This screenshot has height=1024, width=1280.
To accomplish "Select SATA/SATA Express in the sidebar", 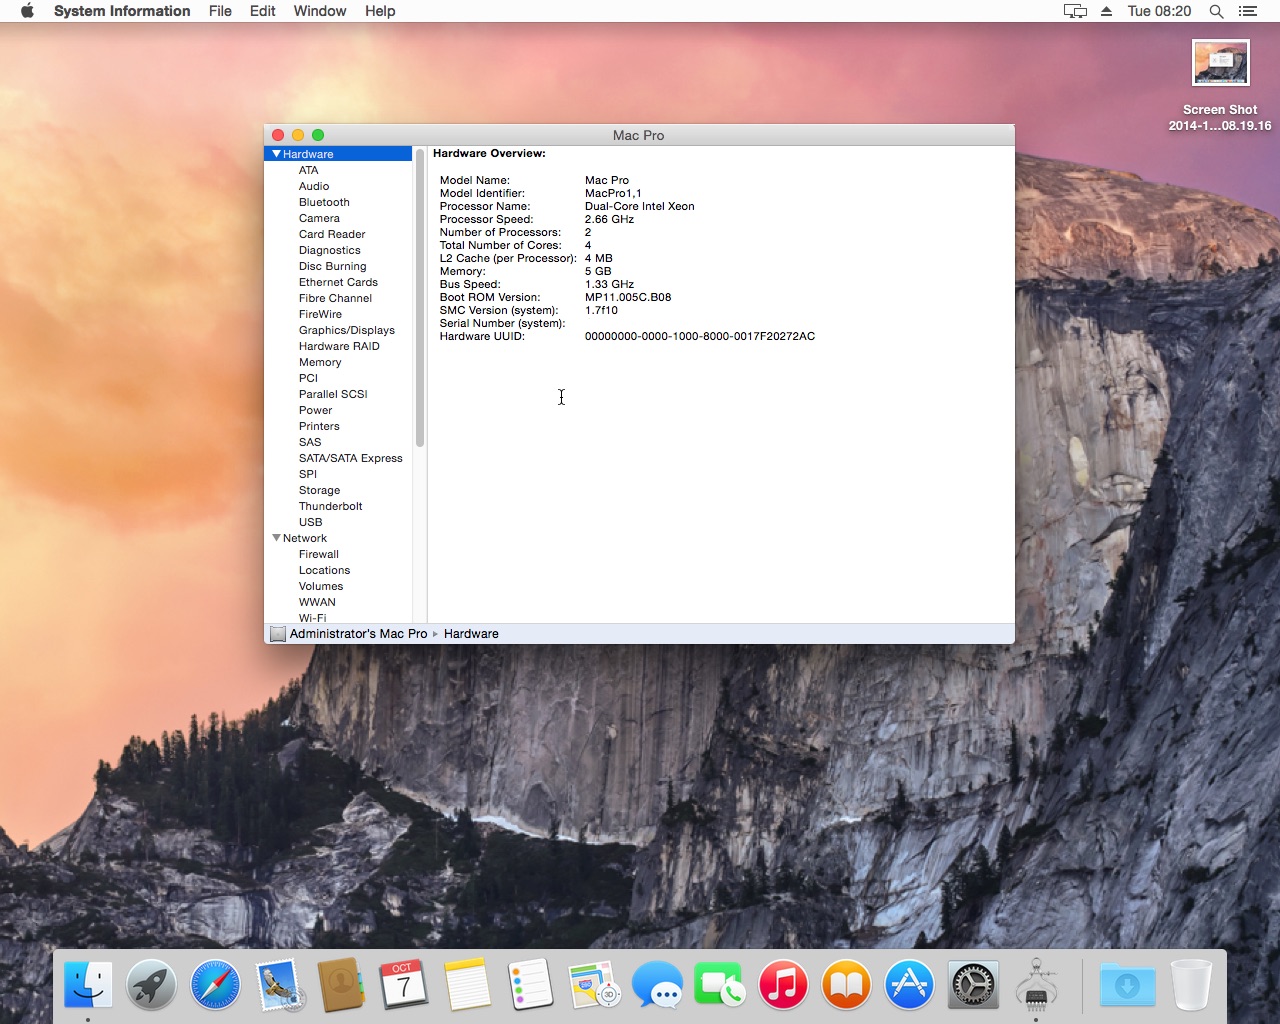I will (351, 458).
